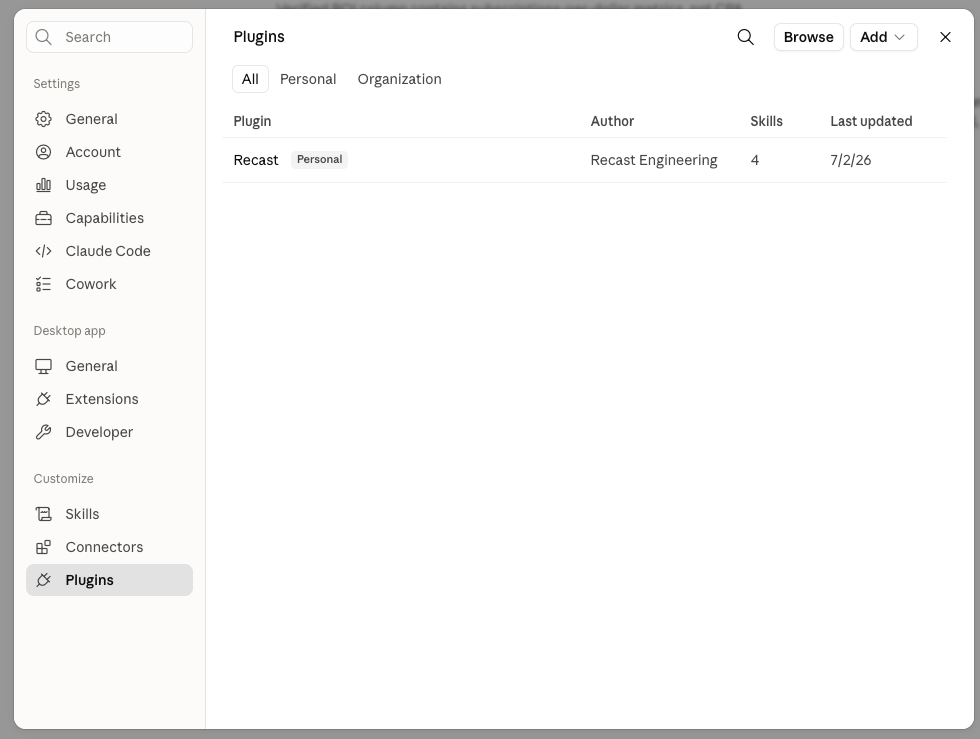The image size is (980, 739).
Task: Click the 7/2/26 last updated date
Action: coord(851,160)
